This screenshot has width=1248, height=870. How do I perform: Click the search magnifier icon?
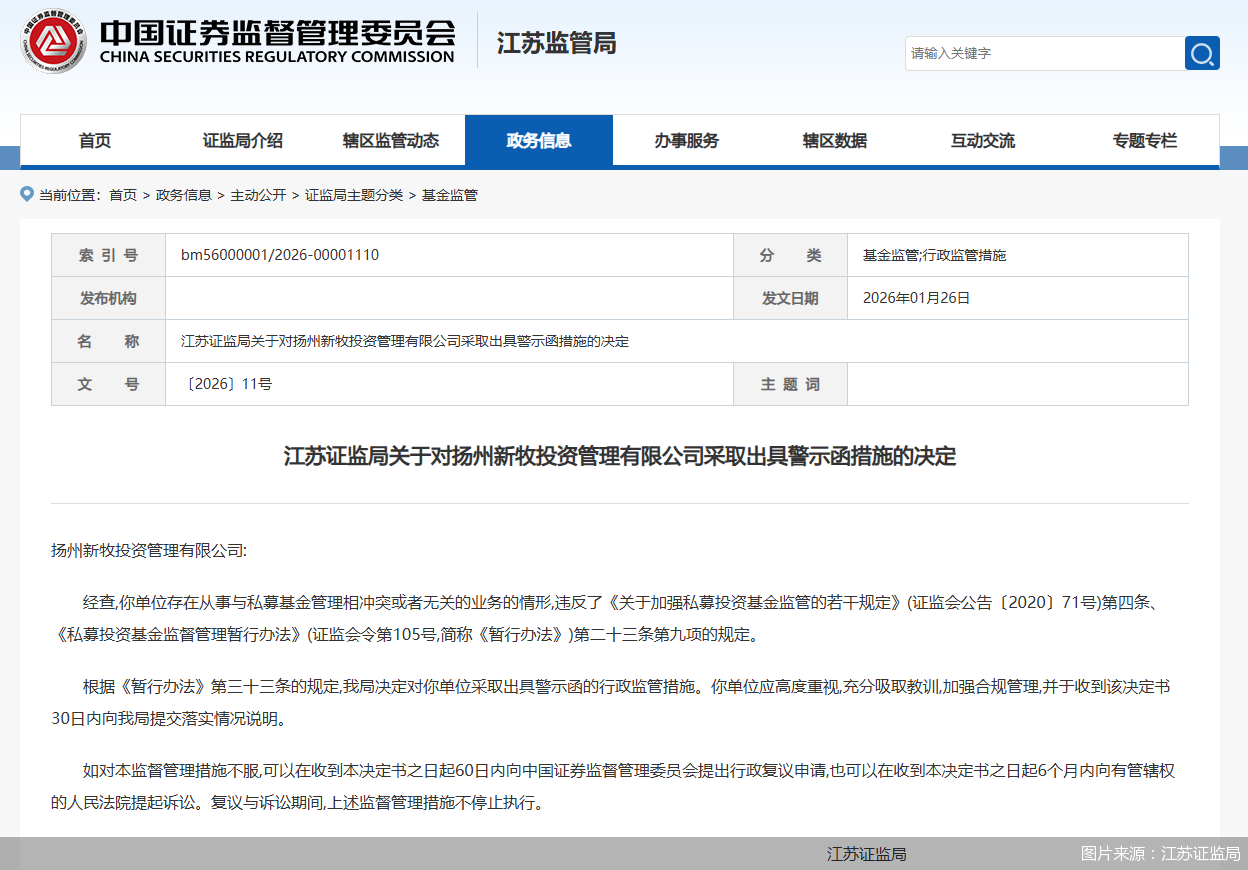[x=1201, y=53]
